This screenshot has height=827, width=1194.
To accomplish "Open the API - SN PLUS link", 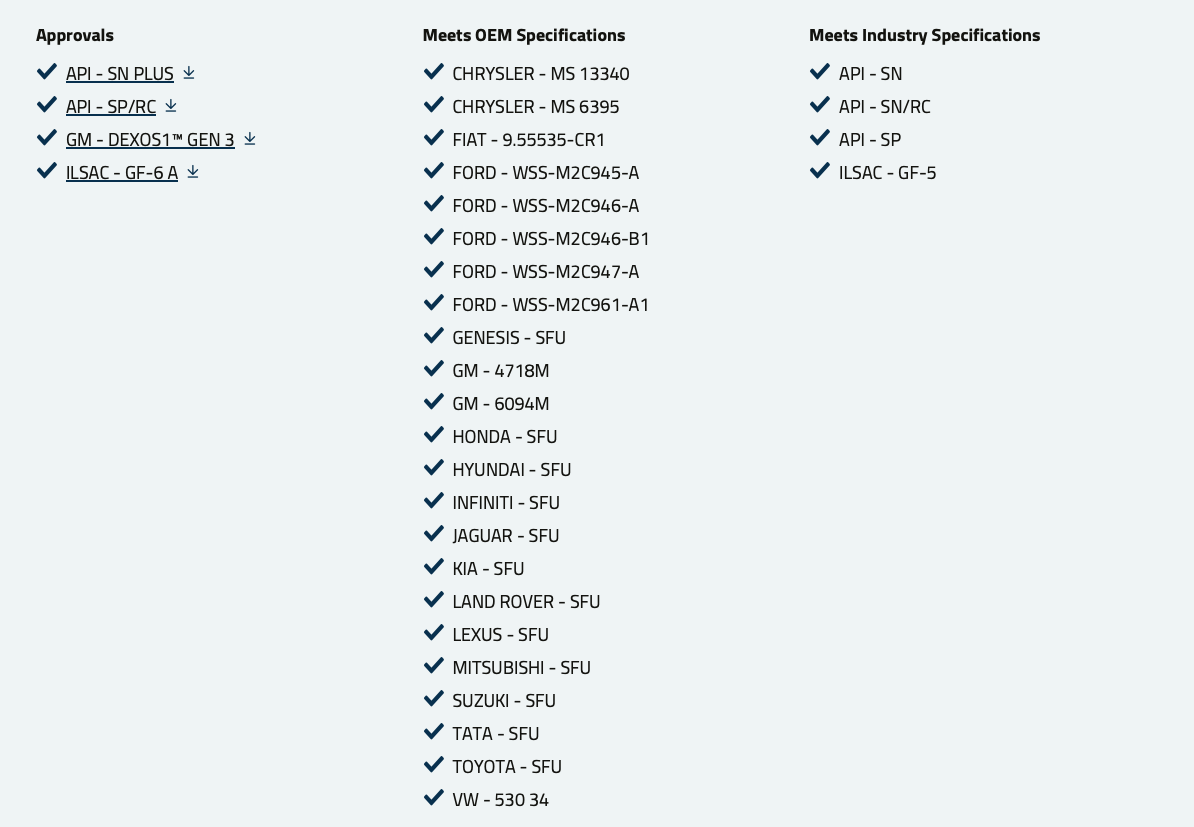I will [x=120, y=74].
